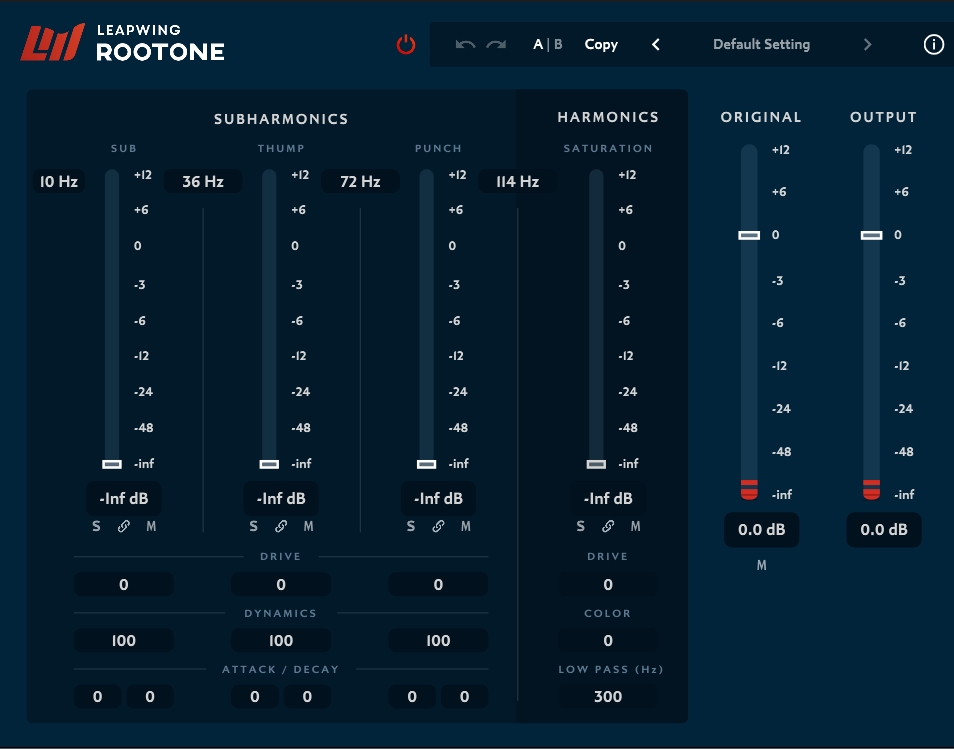Click the Copy button
The height and width of the screenshot is (749, 954).
click(x=601, y=44)
